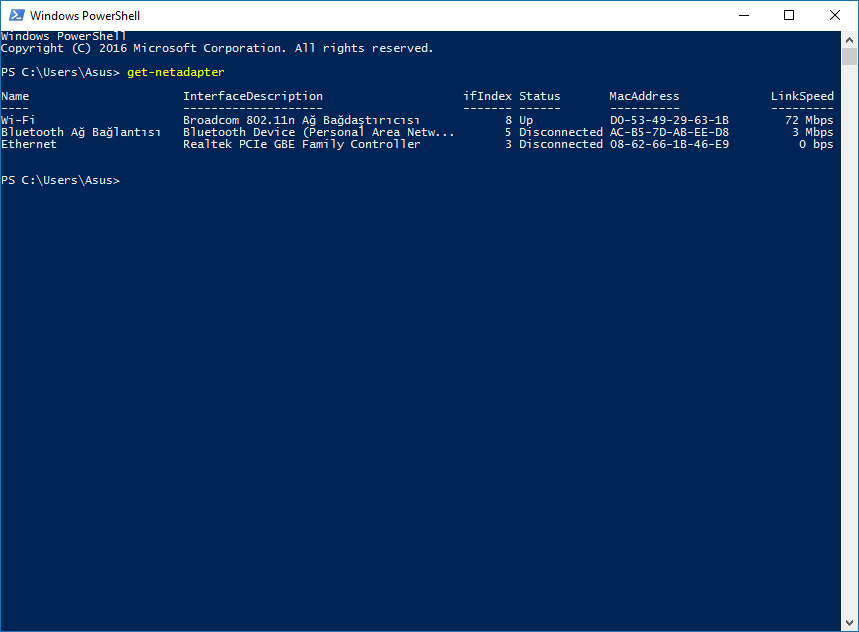This screenshot has width=859, height=632.
Task: Maximize the Windows PowerShell window
Action: point(789,15)
